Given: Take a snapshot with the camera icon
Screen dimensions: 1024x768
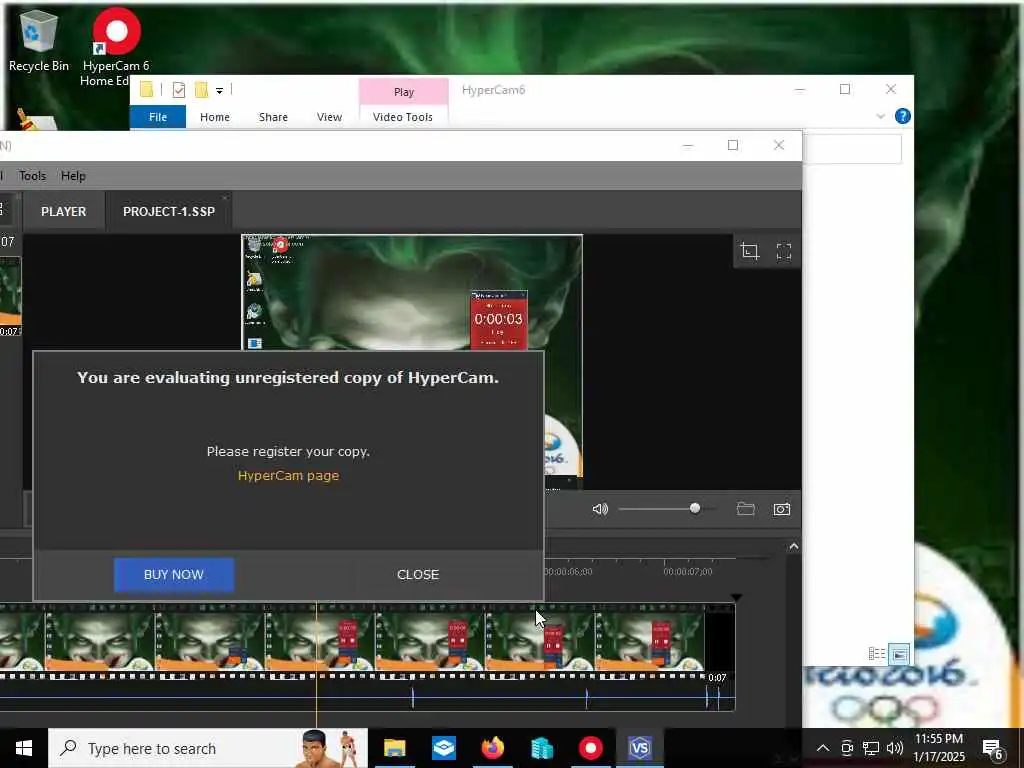Looking at the screenshot, I should [x=782, y=509].
